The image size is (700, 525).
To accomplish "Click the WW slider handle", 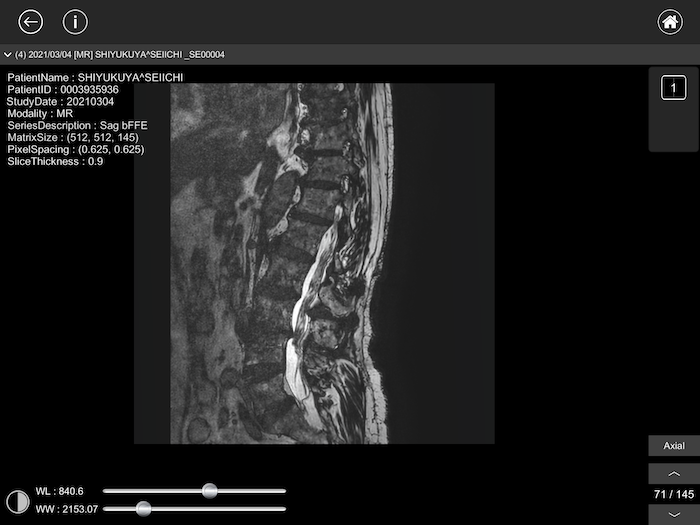I will [143, 509].
